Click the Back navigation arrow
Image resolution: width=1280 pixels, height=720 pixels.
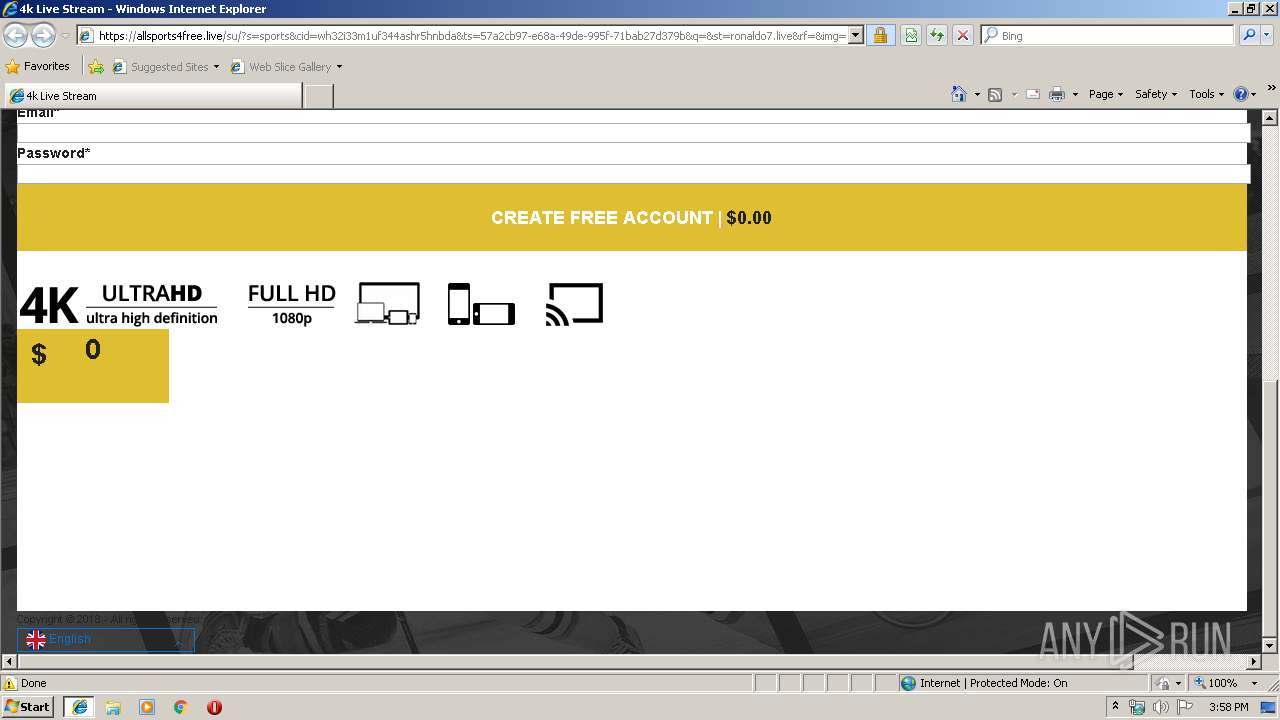click(x=15, y=36)
